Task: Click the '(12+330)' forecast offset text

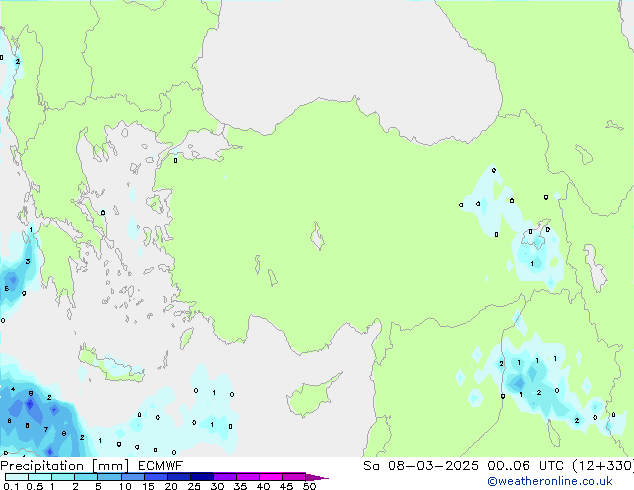Action: coord(603,466)
